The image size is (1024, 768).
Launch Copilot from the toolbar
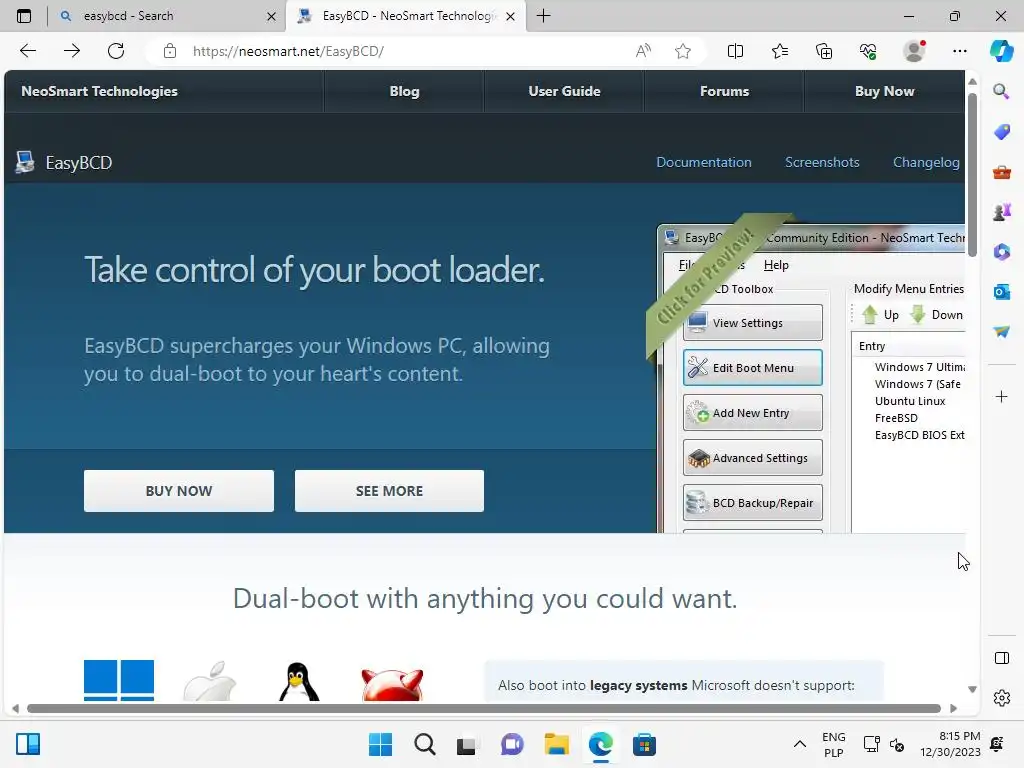coord(1001,51)
